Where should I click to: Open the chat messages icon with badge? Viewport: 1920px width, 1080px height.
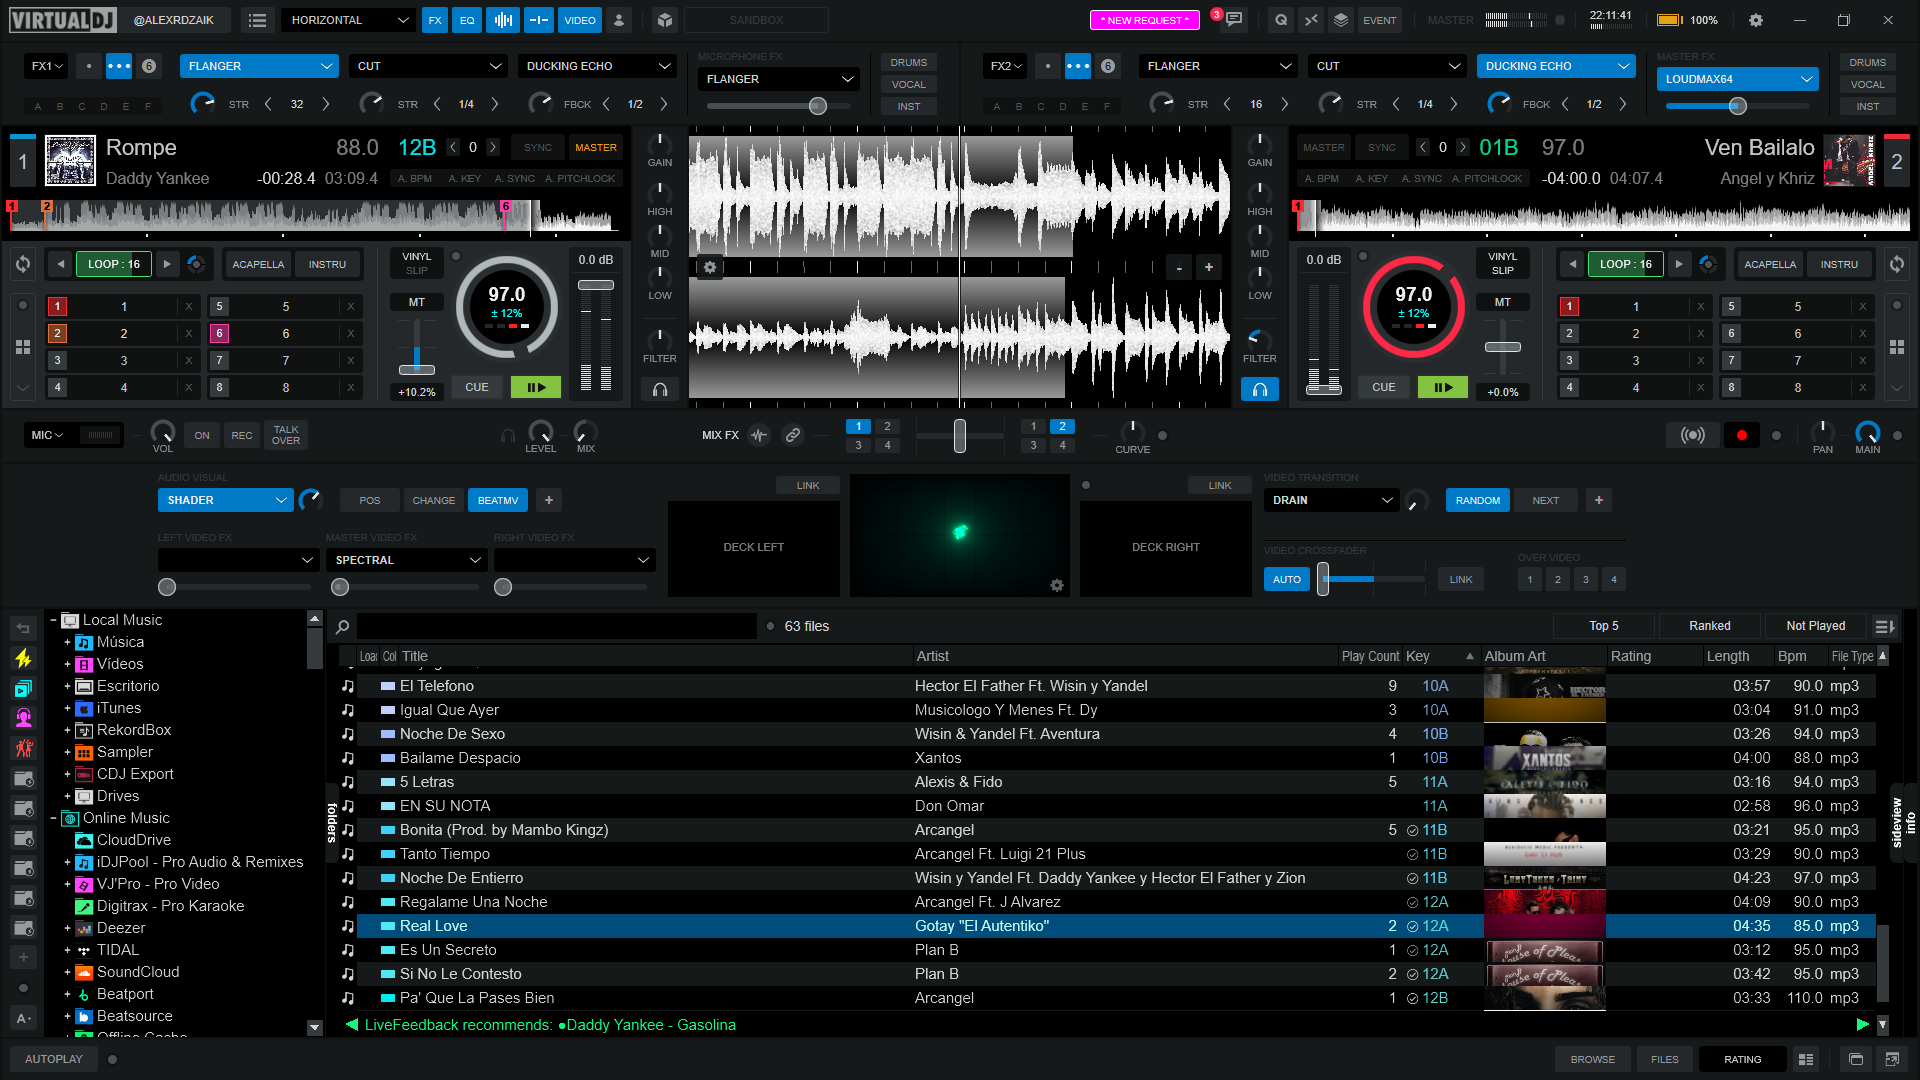1235,20
